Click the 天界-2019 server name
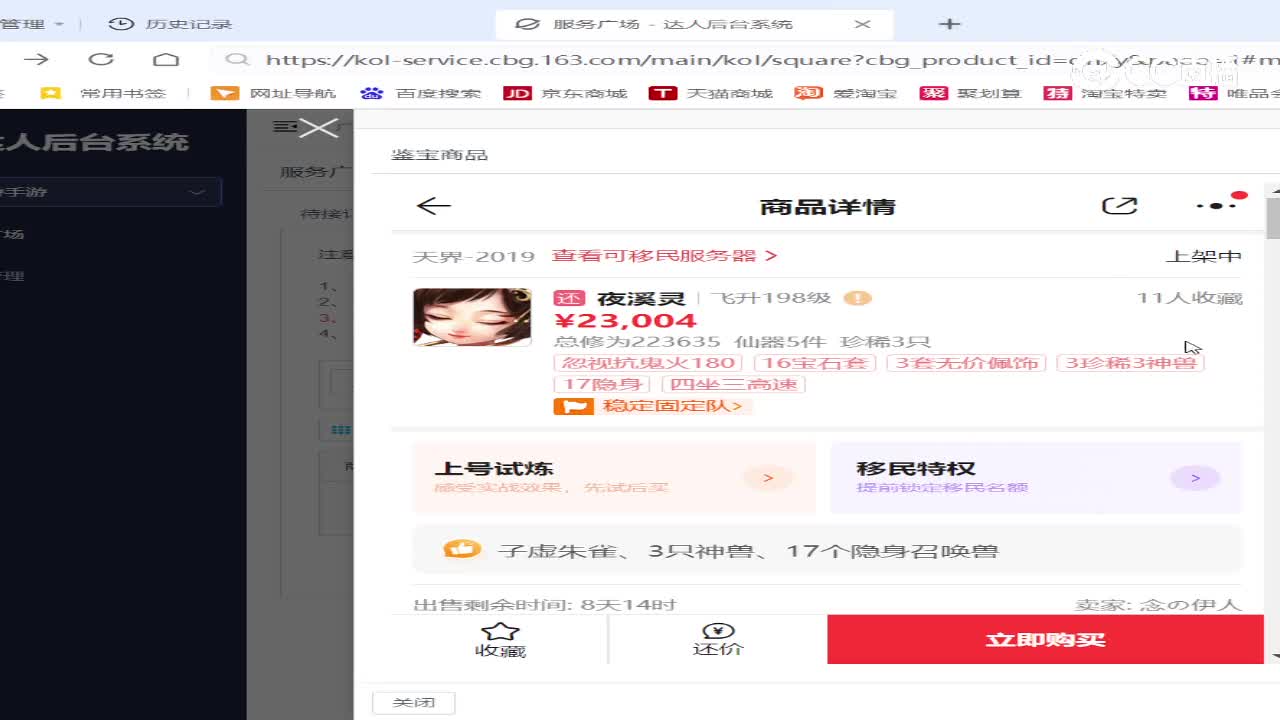 tap(474, 256)
